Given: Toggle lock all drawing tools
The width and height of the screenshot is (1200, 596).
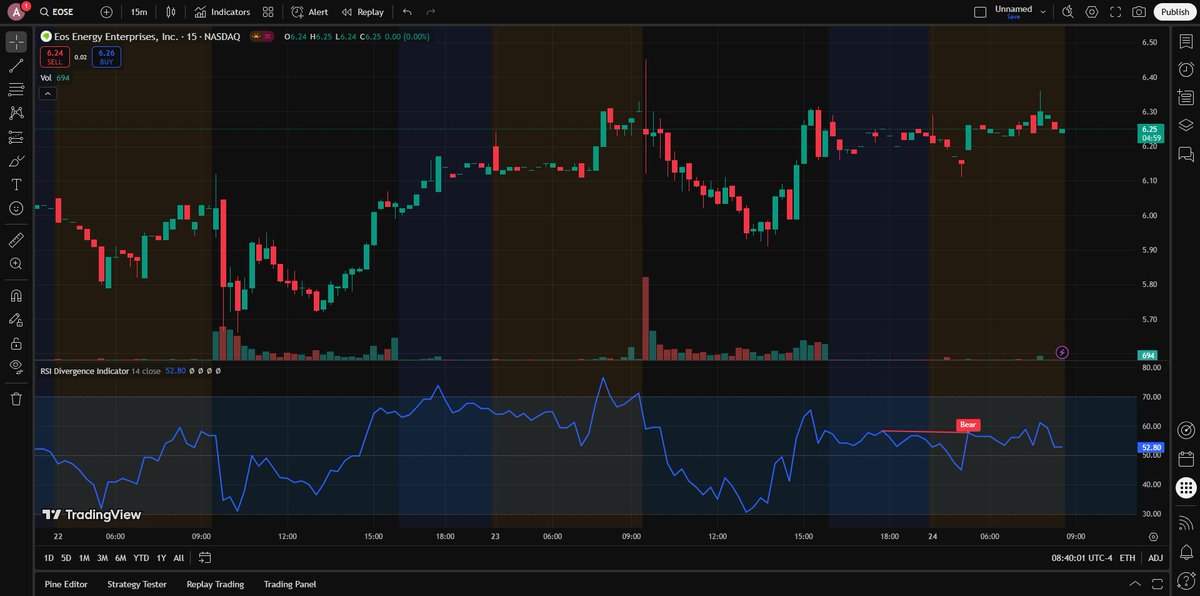Looking at the screenshot, I should coord(16,343).
